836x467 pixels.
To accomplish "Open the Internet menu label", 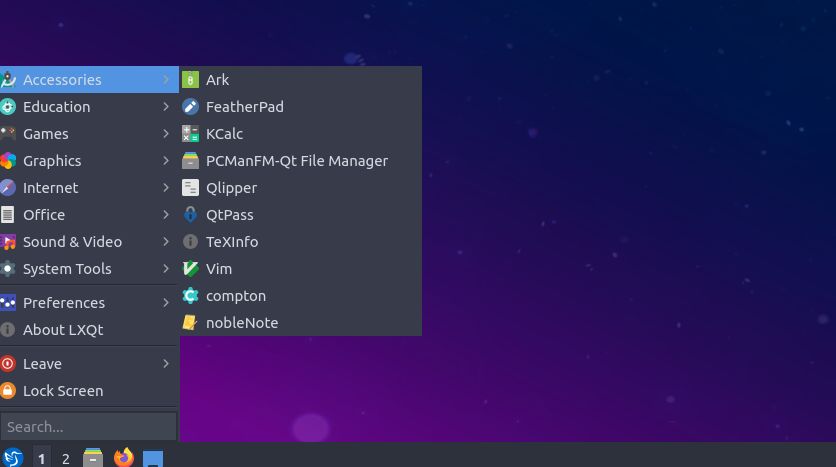I will click(x=50, y=188).
